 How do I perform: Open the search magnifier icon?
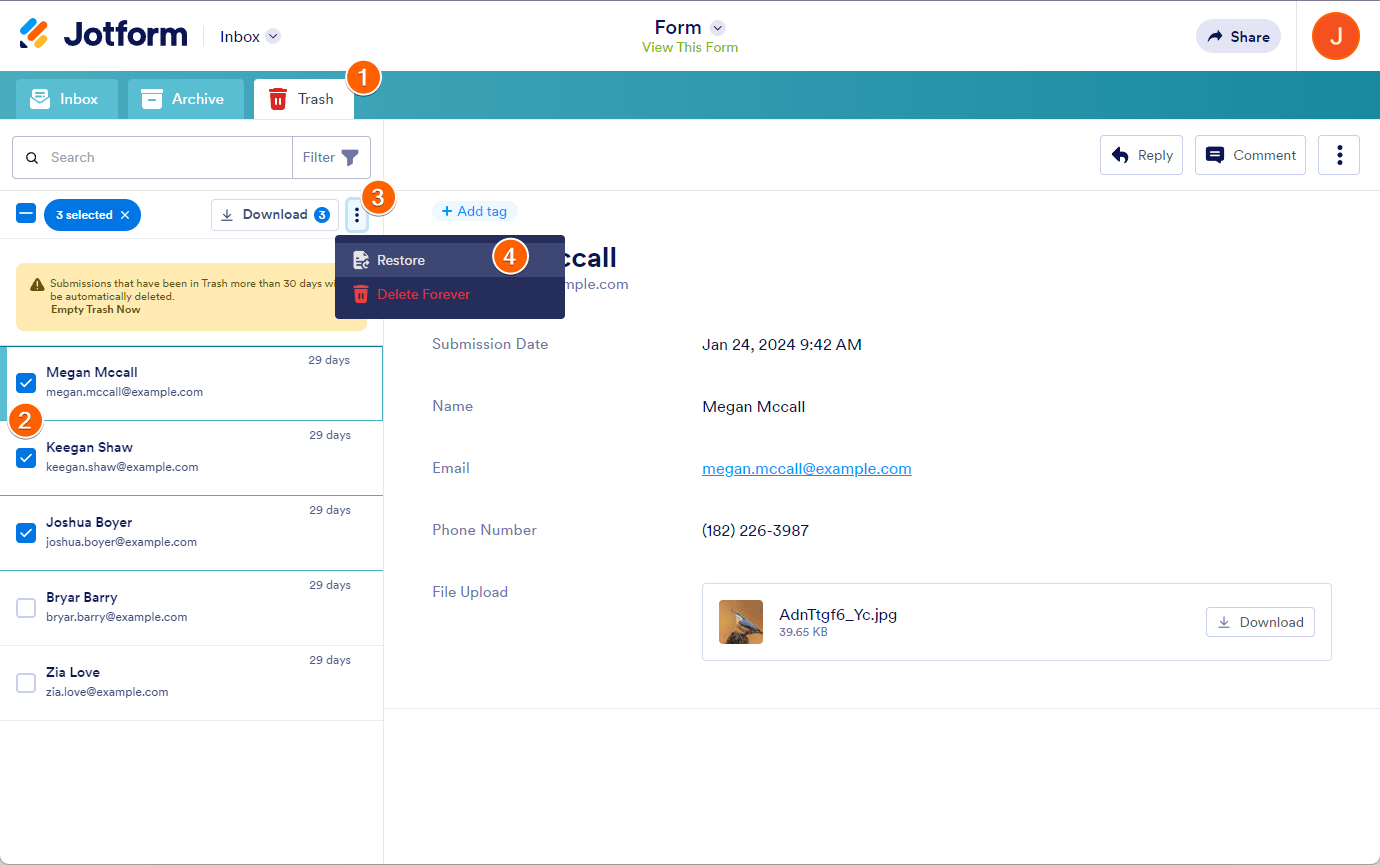[x=33, y=157]
